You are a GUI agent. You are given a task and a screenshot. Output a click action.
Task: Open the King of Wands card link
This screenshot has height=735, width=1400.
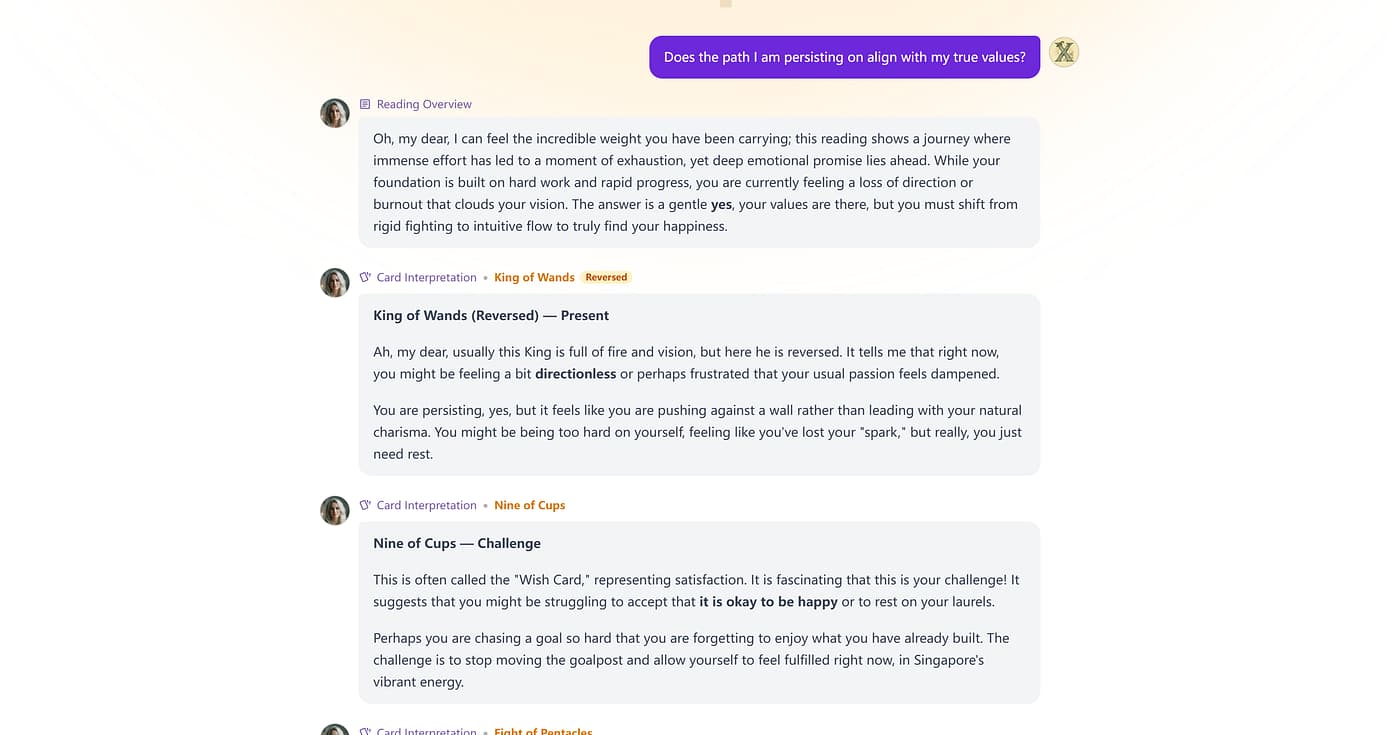coord(534,278)
